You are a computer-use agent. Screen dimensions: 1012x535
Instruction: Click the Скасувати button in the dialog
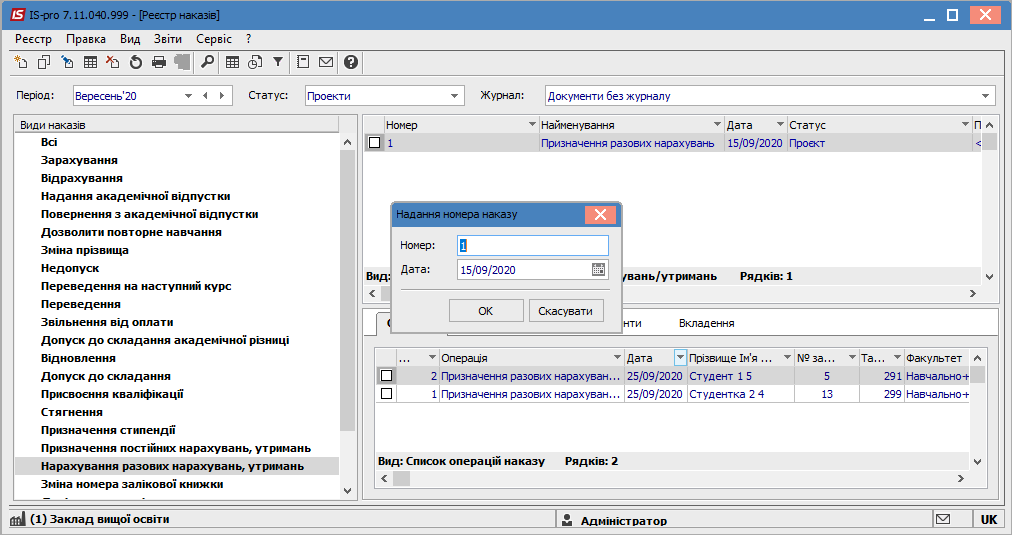pos(565,311)
